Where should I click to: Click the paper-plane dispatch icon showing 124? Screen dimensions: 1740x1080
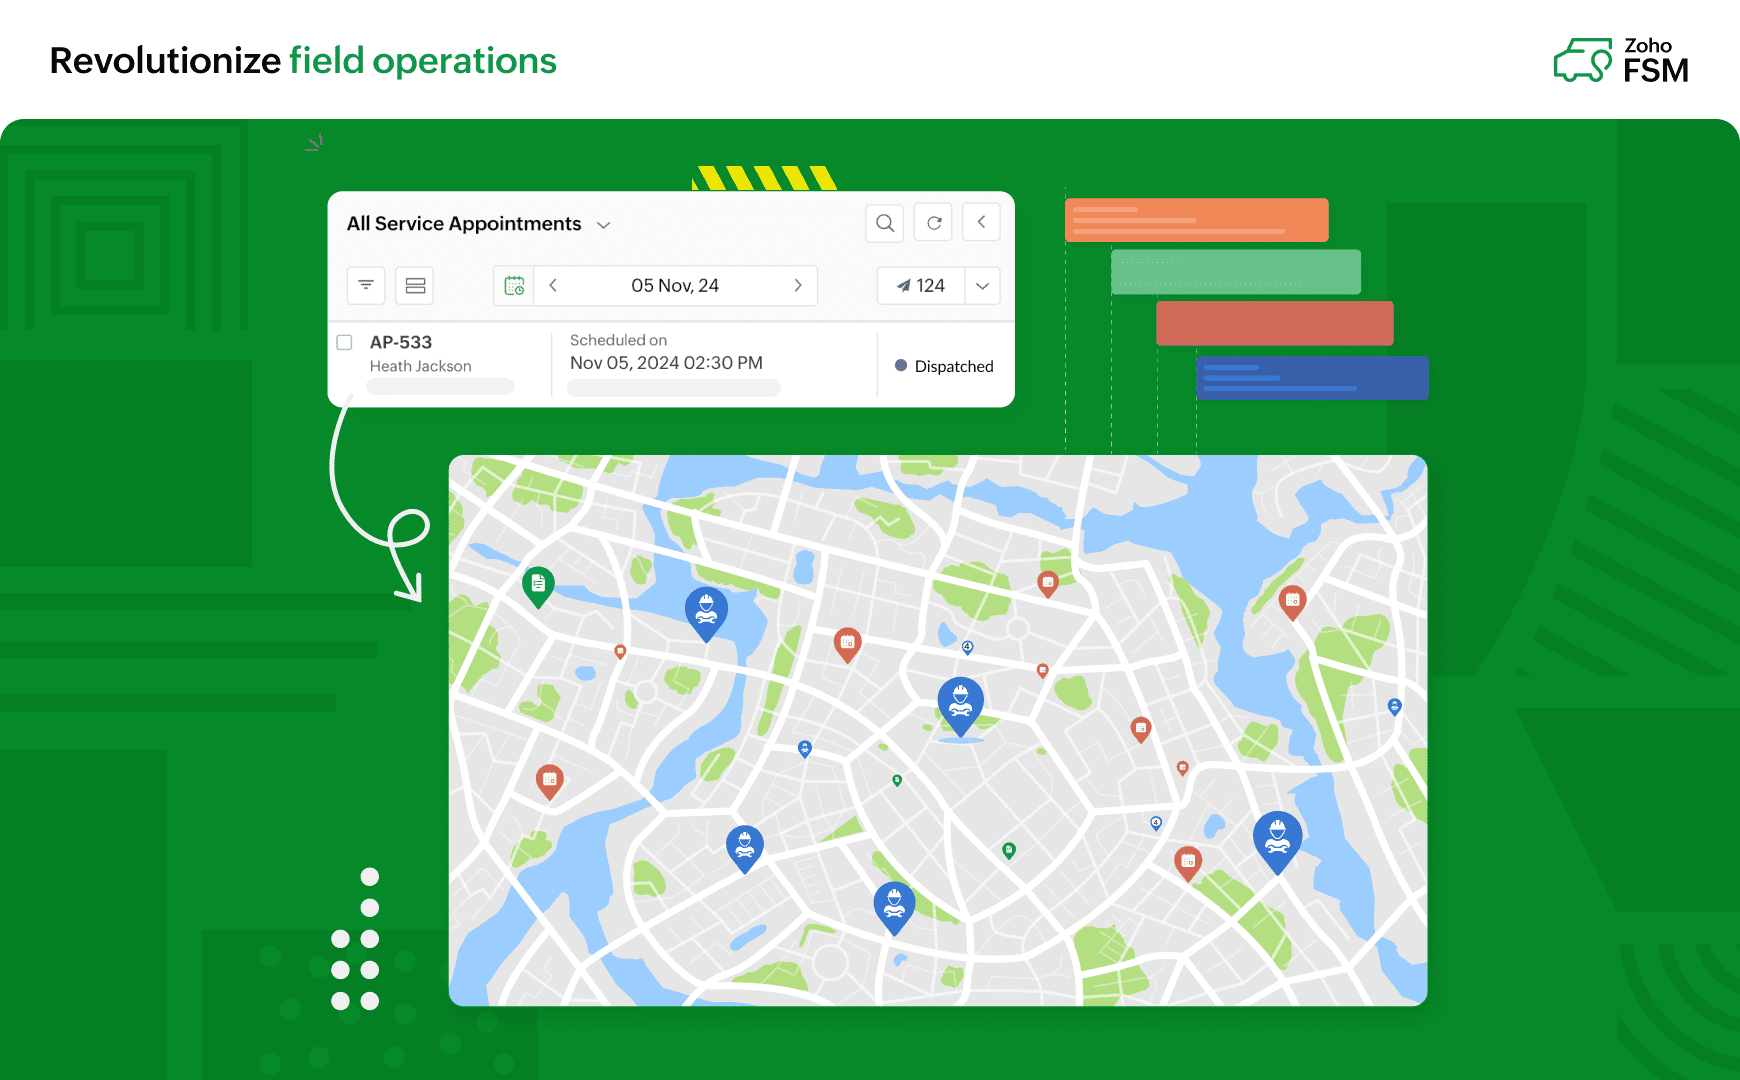pos(919,285)
